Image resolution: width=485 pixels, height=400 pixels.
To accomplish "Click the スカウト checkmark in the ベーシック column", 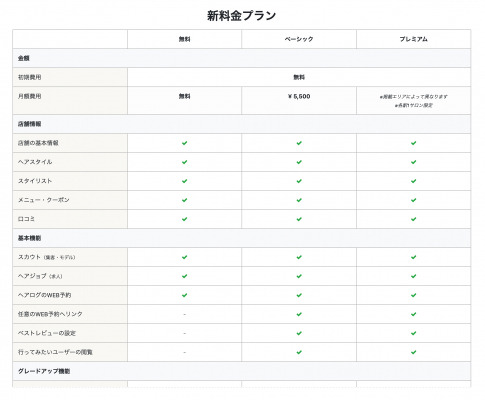I will (x=299, y=257).
